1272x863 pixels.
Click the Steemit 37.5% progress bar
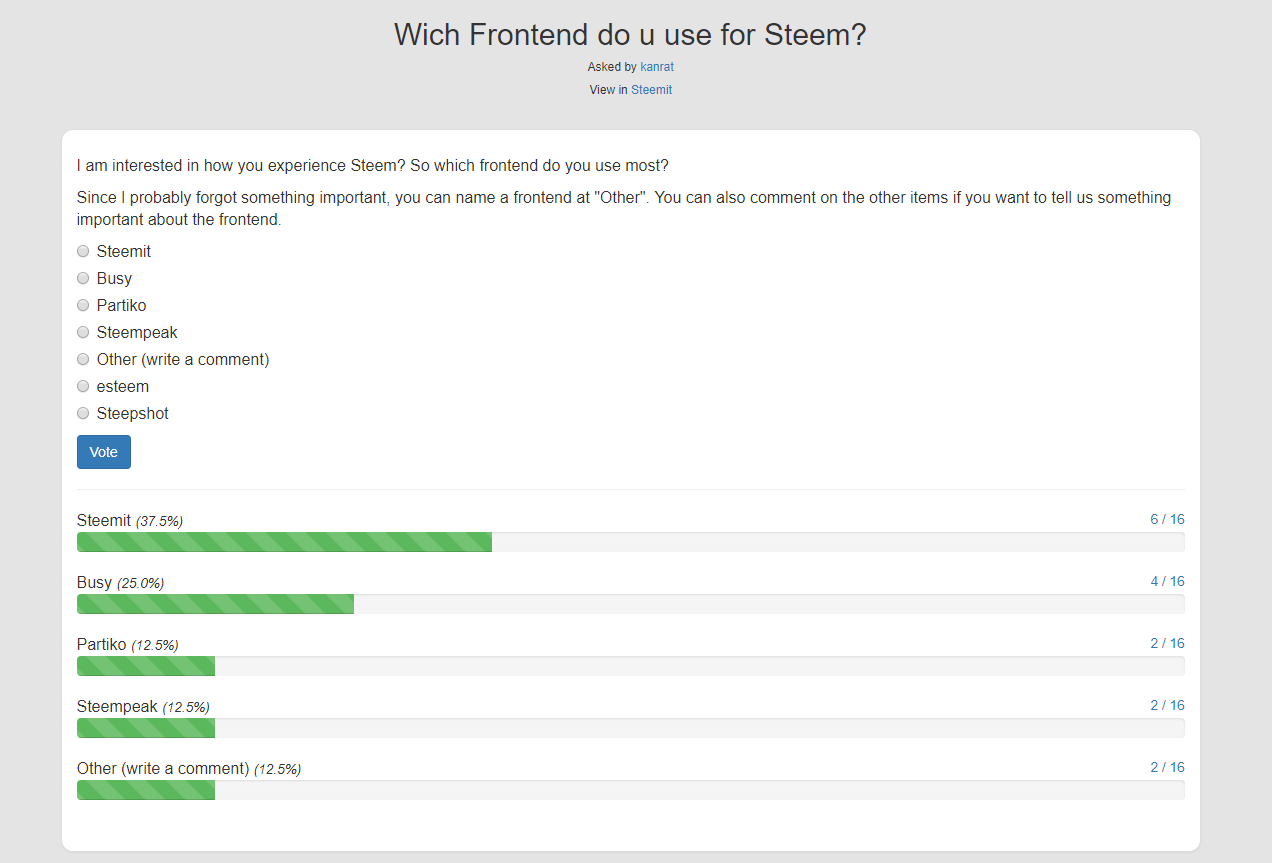pyautogui.click(x=631, y=542)
